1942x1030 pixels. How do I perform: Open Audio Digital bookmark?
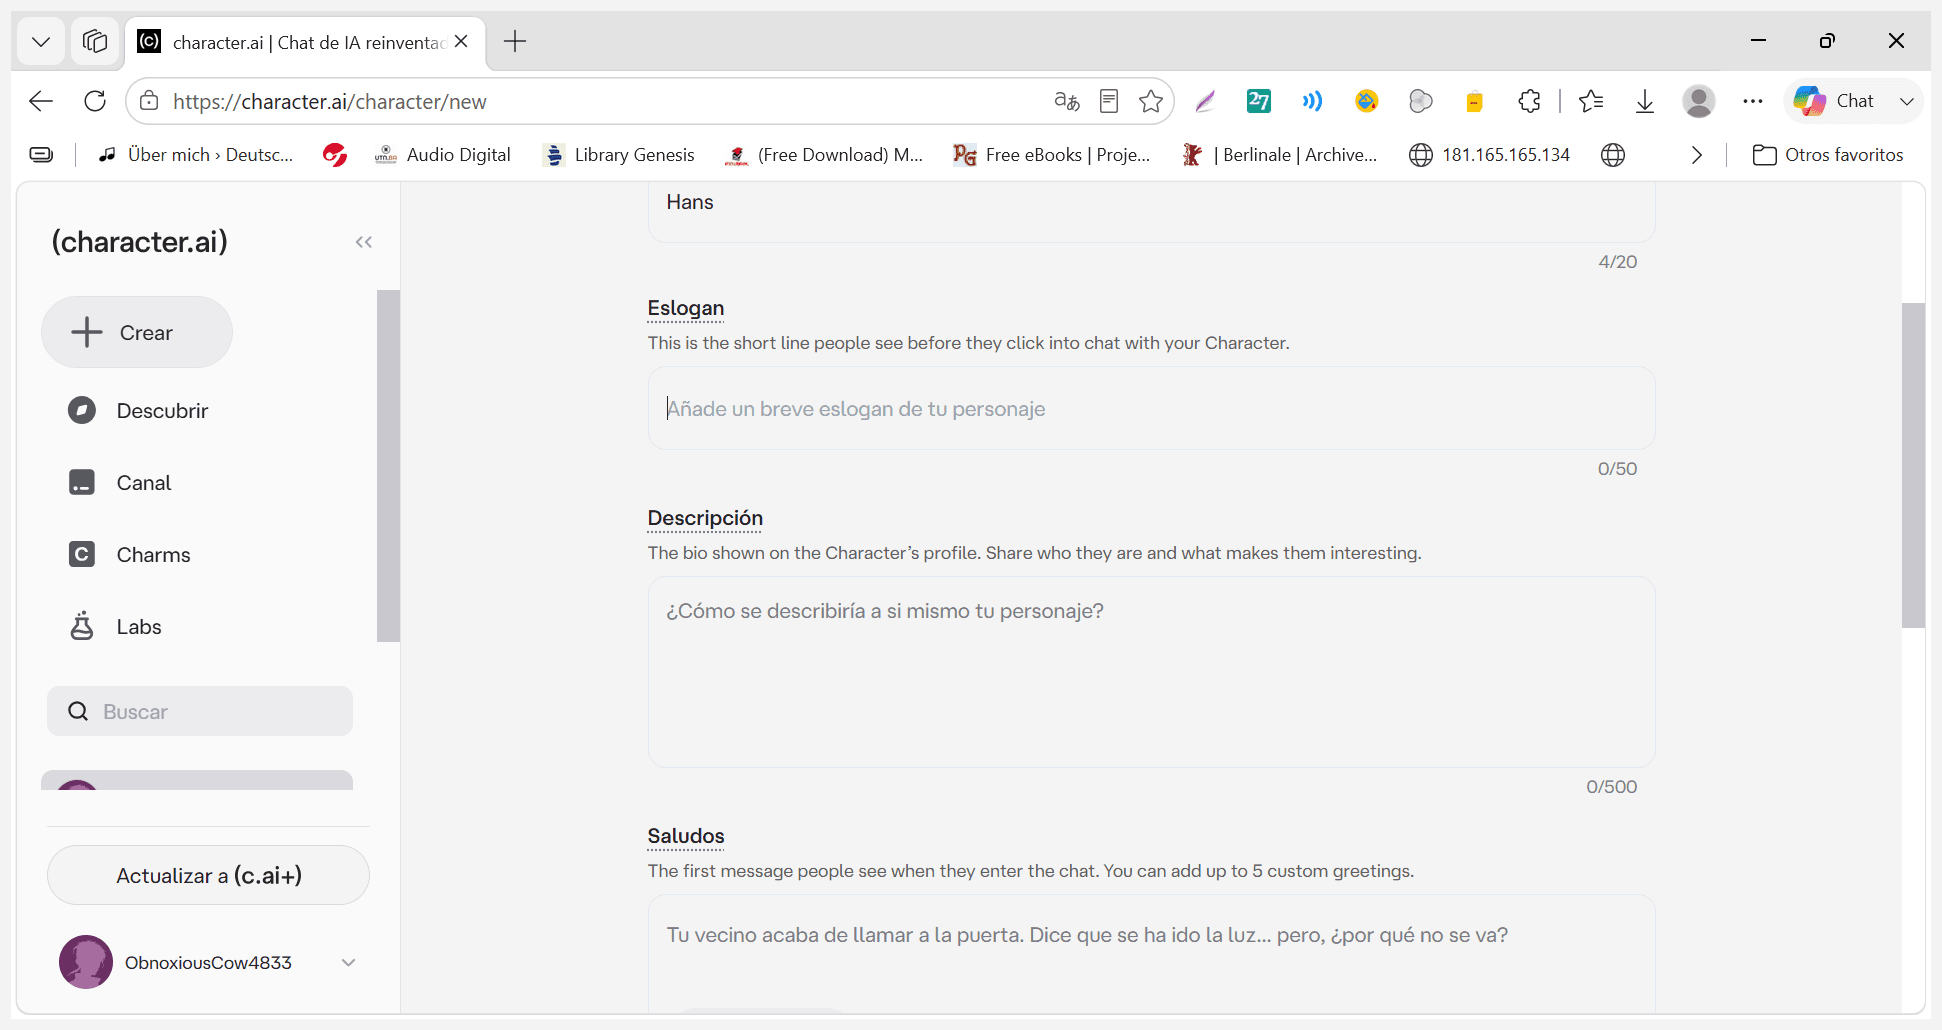pos(442,155)
